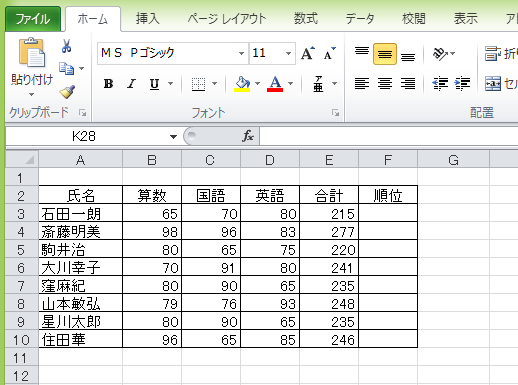Image resolution: width=518 pixels, height=385 pixels.
Task: Switch to the 挿入 tab
Action: tap(147, 19)
